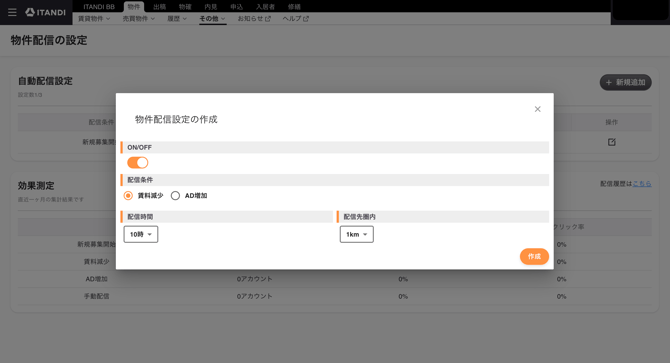Viewport: 670px width, 363px height.
Task: Switch to the 内見 tab
Action: (211, 7)
